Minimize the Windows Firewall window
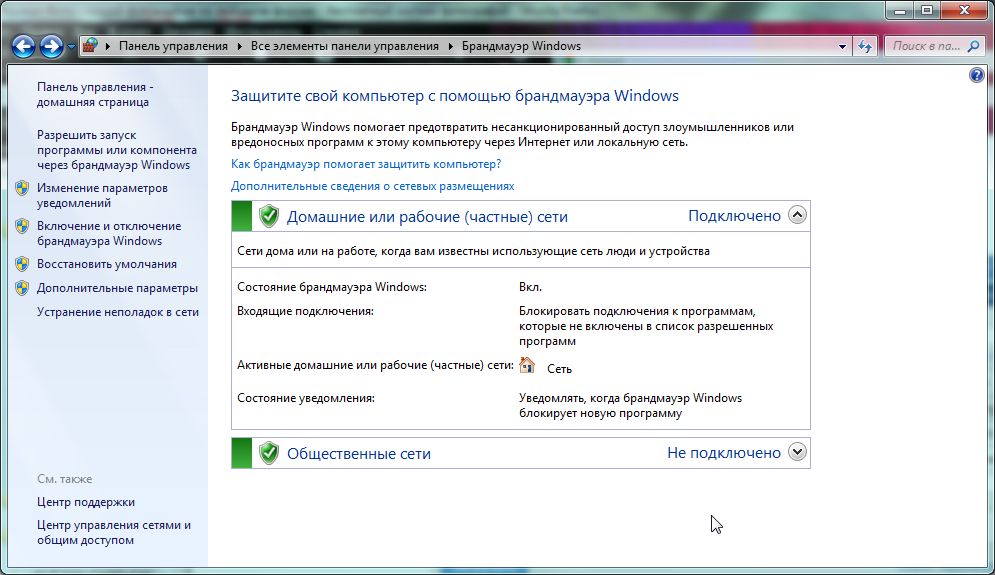Image resolution: width=995 pixels, height=575 pixels. pyautogui.click(x=900, y=10)
